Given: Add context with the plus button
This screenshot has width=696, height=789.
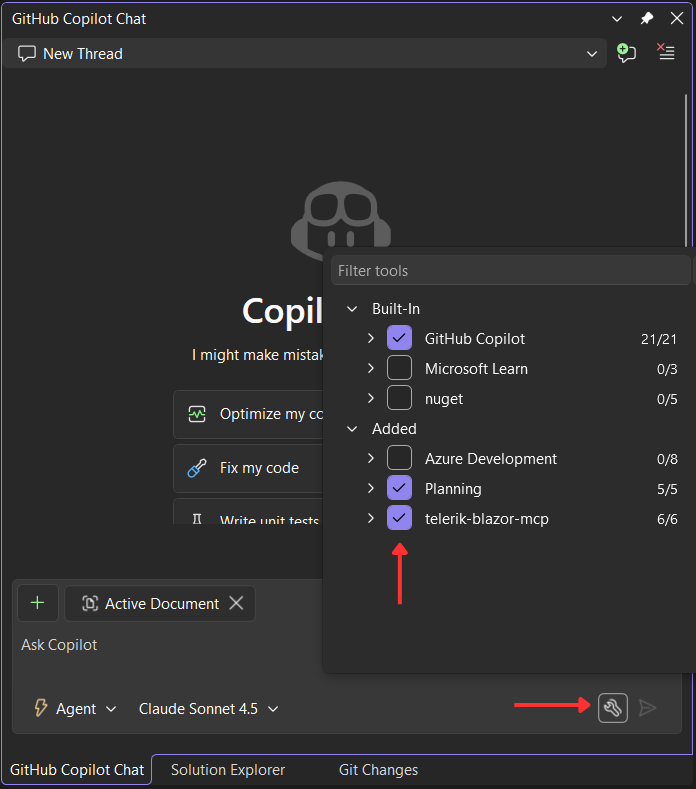Looking at the screenshot, I should tap(38, 603).
